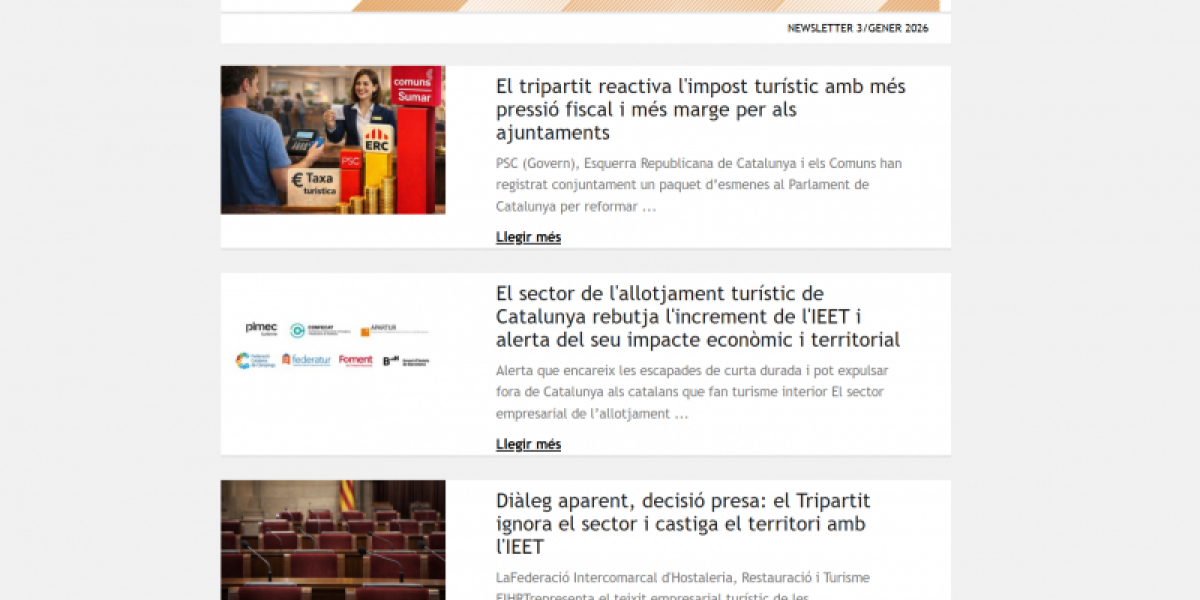Click the red Foment logo
This screenshot has height=600, width=1200.
point(355,360)
